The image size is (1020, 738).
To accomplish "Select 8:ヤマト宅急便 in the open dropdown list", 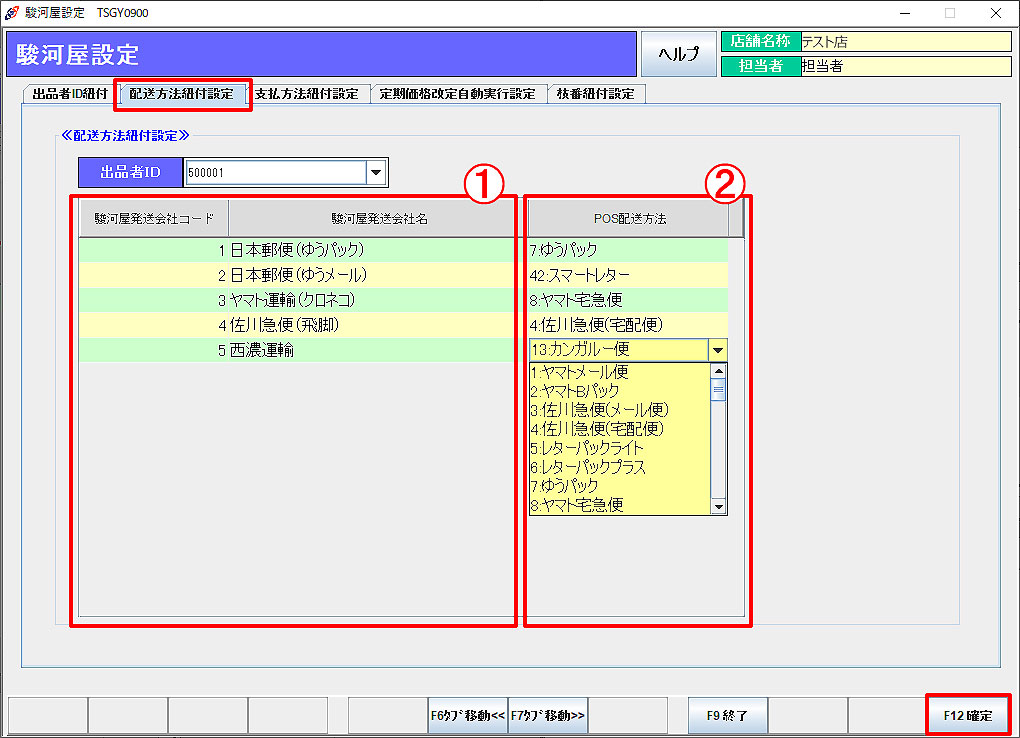I will [x=621, y=504].
